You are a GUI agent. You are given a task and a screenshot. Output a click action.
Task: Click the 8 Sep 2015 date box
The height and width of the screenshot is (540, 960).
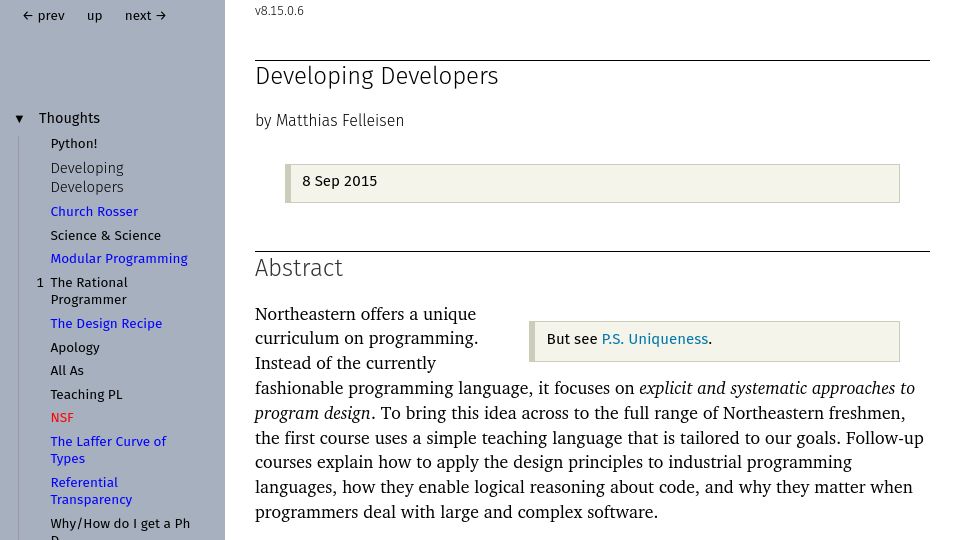coord(592,183)
